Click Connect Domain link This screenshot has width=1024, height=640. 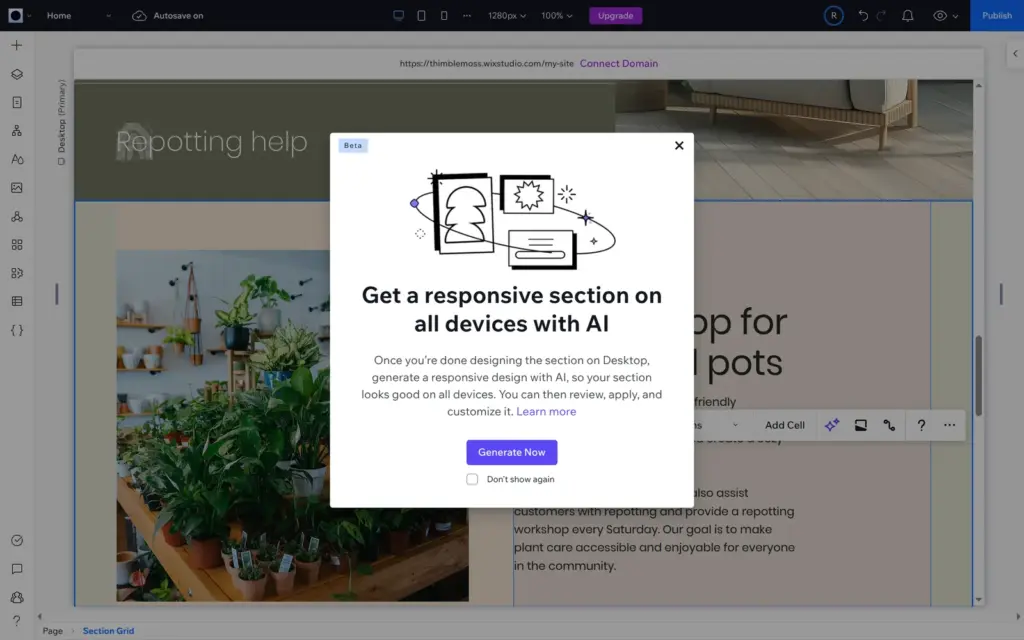tap(618, 63)
